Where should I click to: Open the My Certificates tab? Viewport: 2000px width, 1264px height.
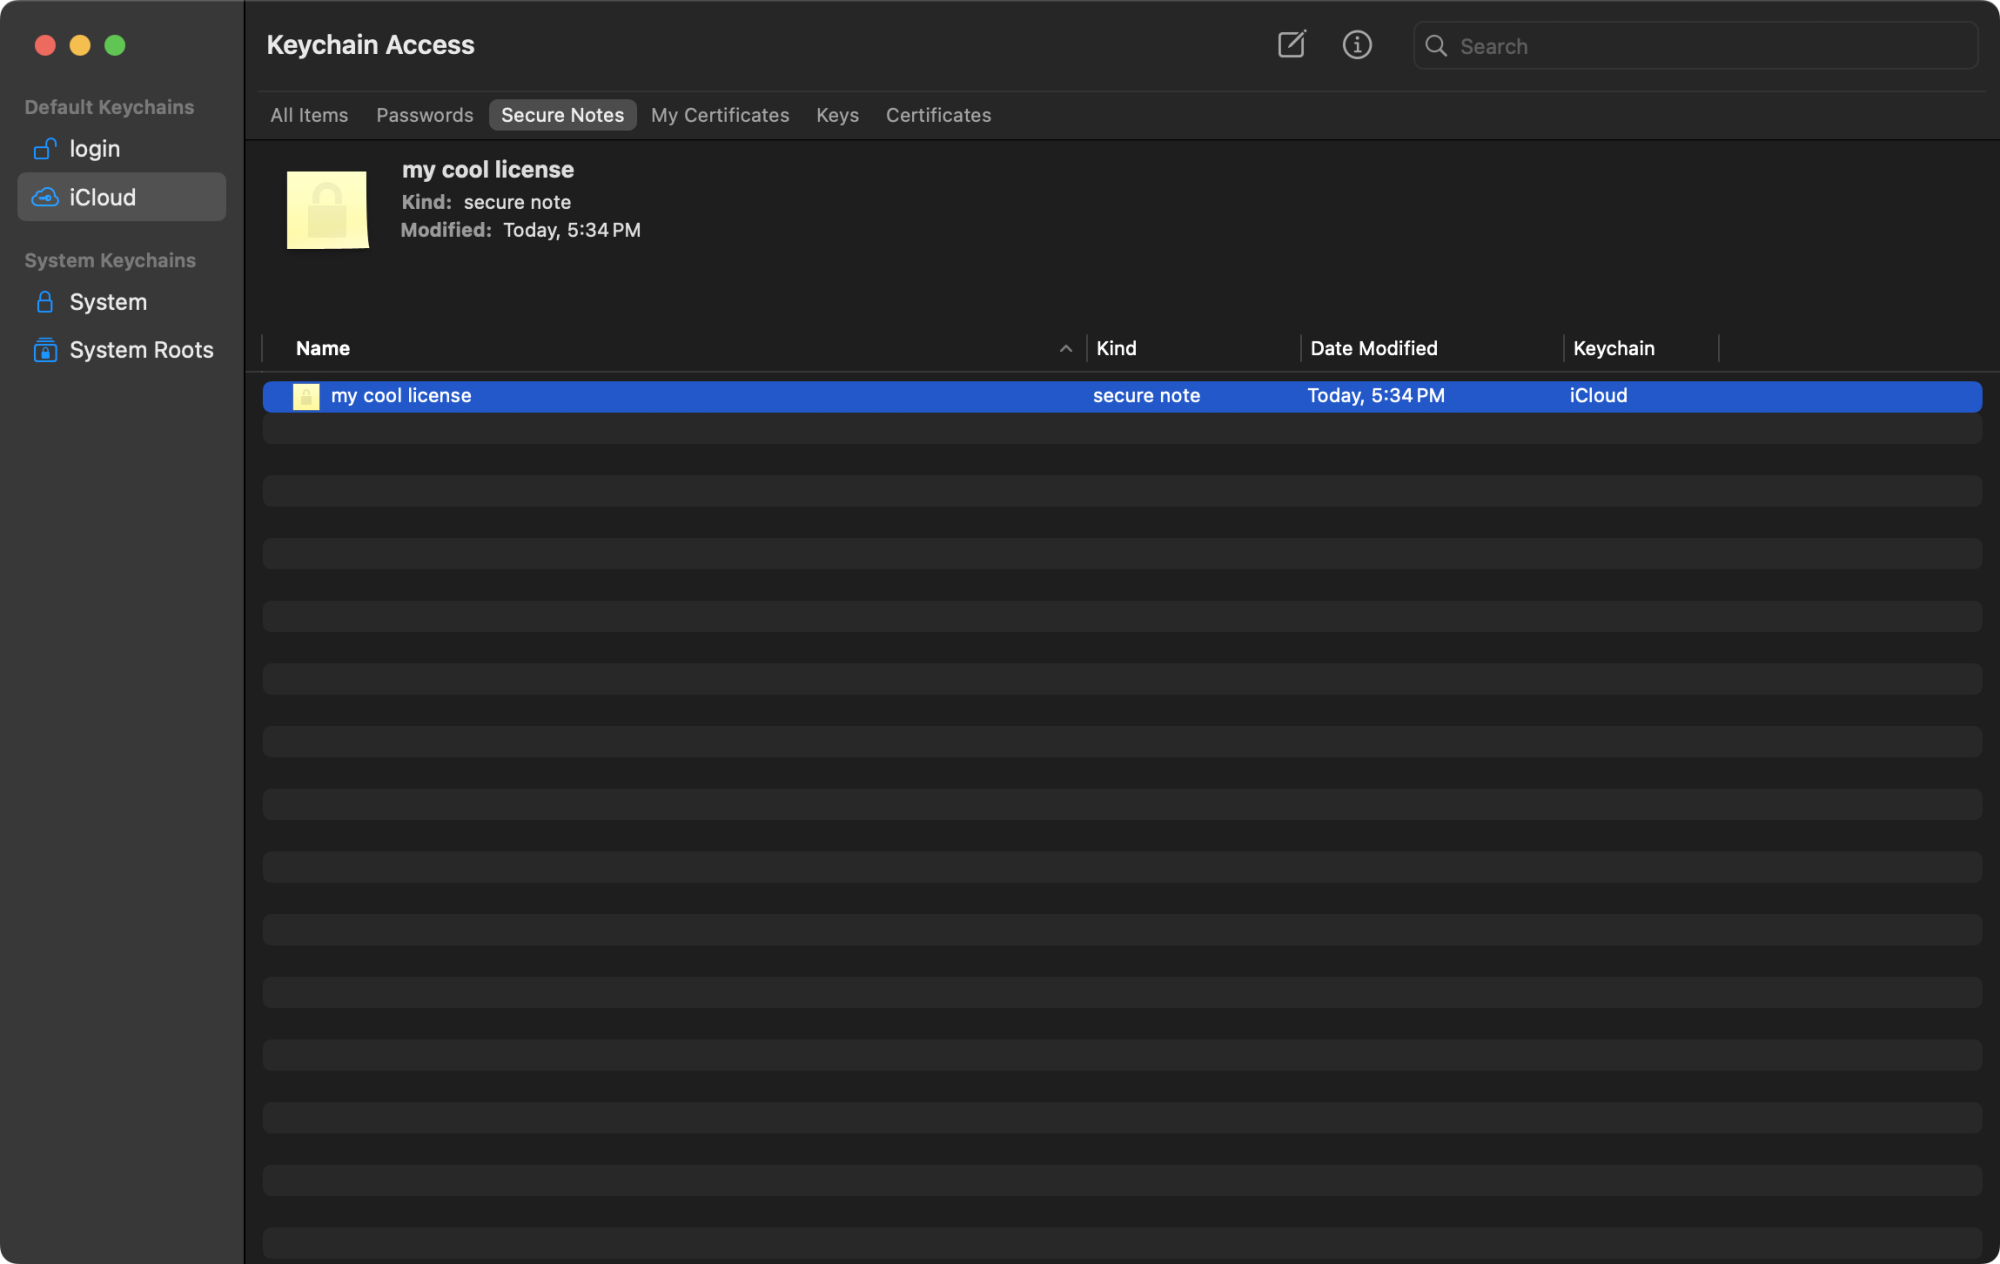(720, 115)
